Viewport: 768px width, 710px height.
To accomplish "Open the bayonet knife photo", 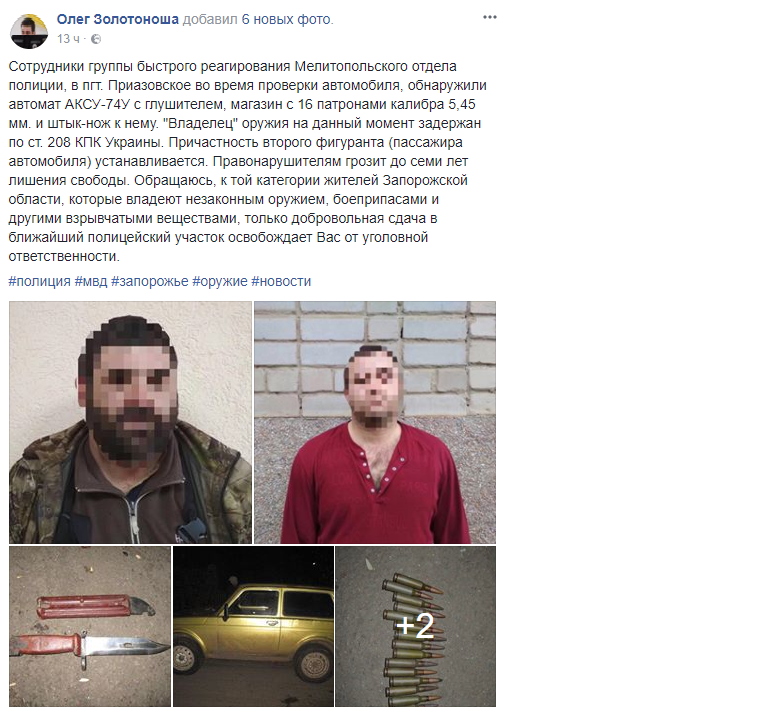I will point(90,626).
